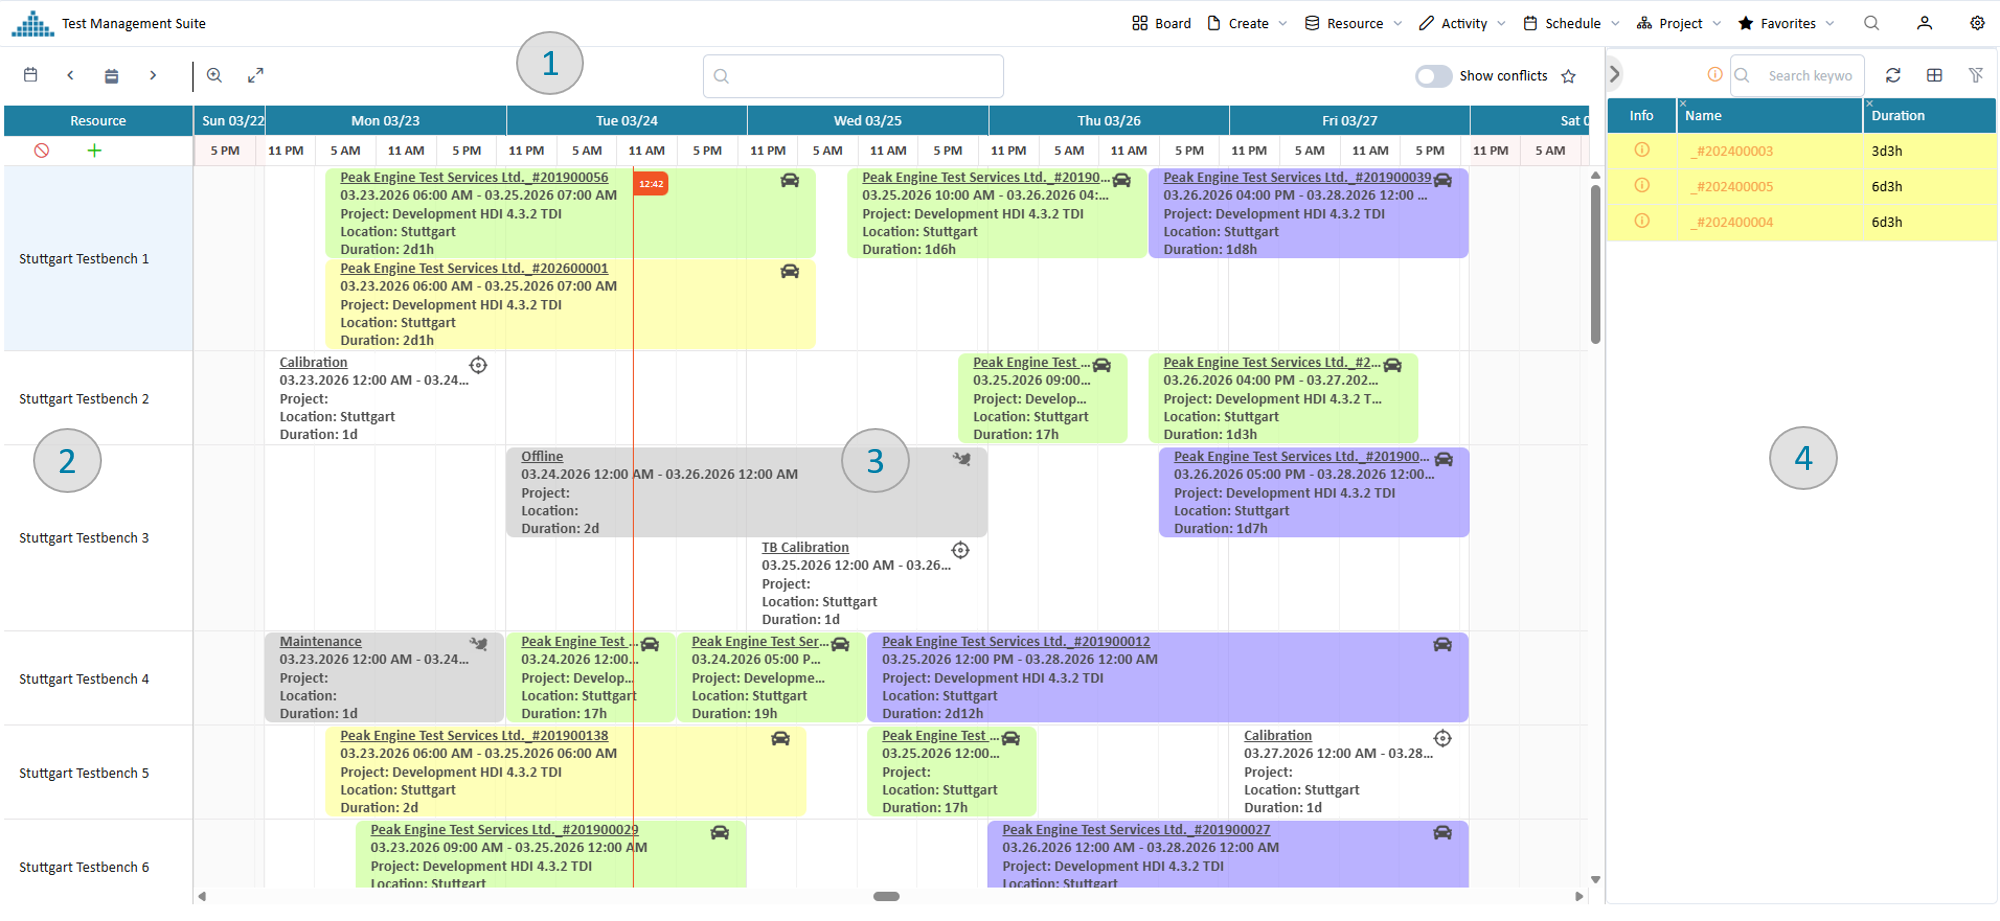Expand the Resource dropdown menu

click(1353, 23)
